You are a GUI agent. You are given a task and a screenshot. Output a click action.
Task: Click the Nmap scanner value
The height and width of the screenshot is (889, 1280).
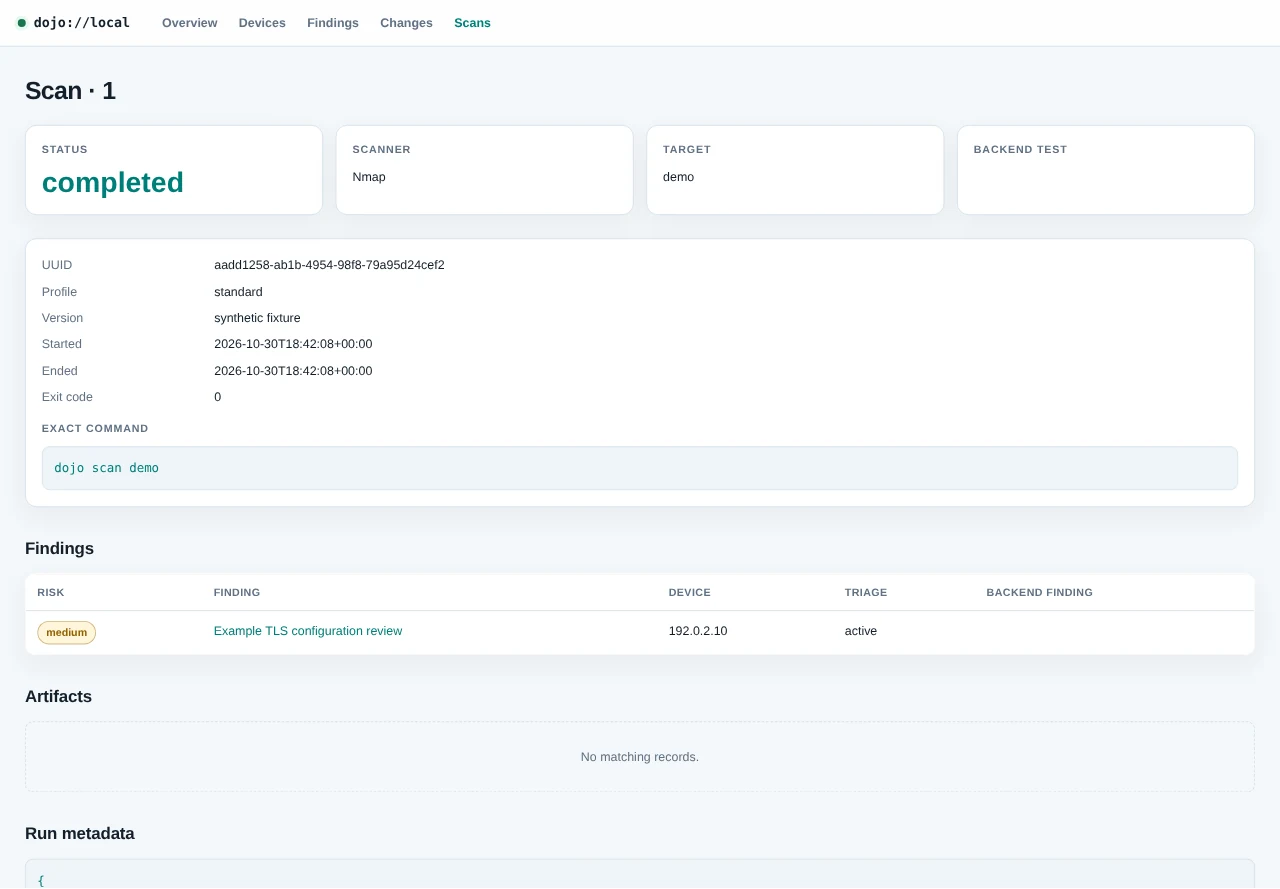pyautogui.click(x=369, y=177)
